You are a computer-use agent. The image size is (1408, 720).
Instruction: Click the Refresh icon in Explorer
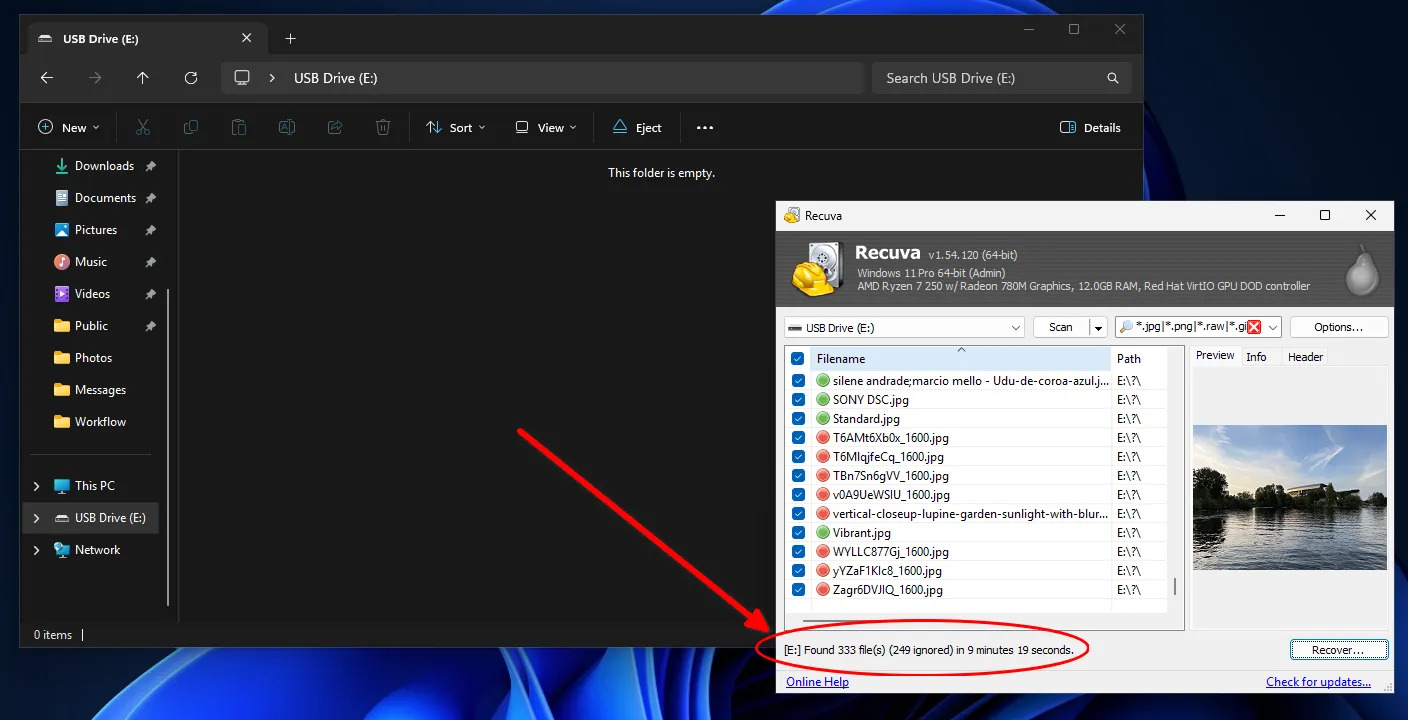[191, 78]
